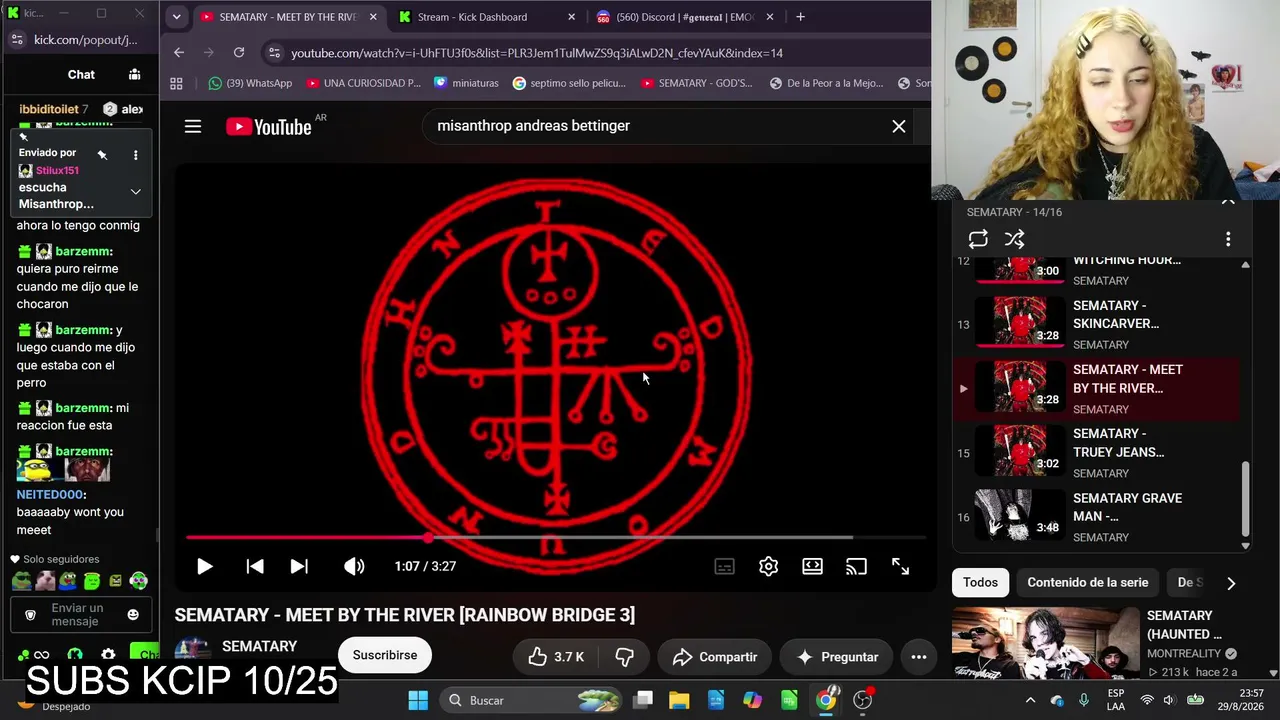Open the miniaturas bookmark

click(466, 83)
